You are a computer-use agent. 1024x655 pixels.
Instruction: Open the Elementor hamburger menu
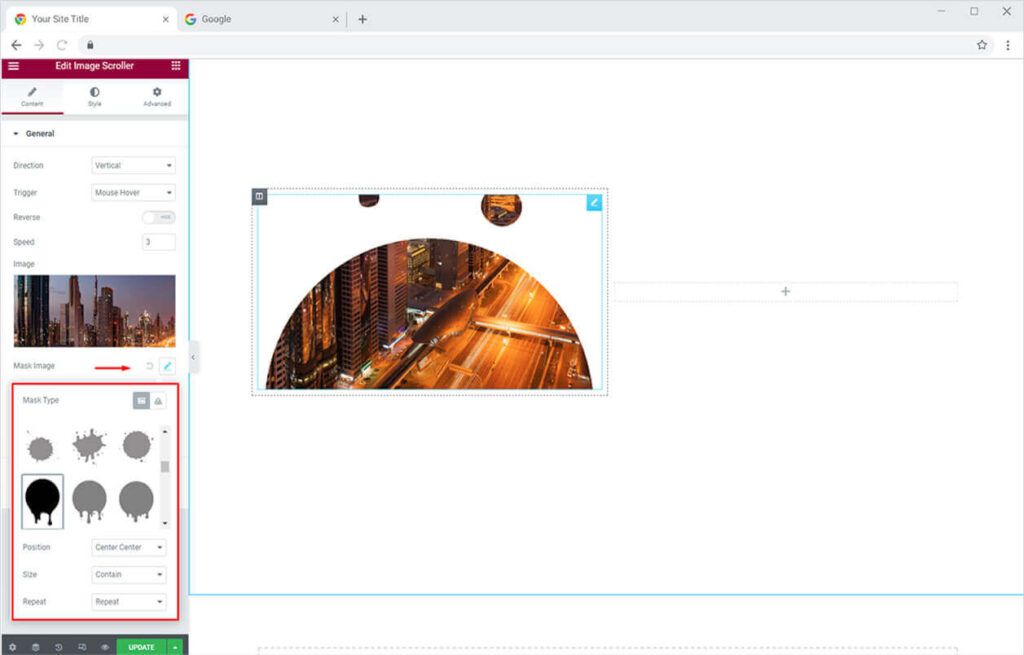[13, 66]
